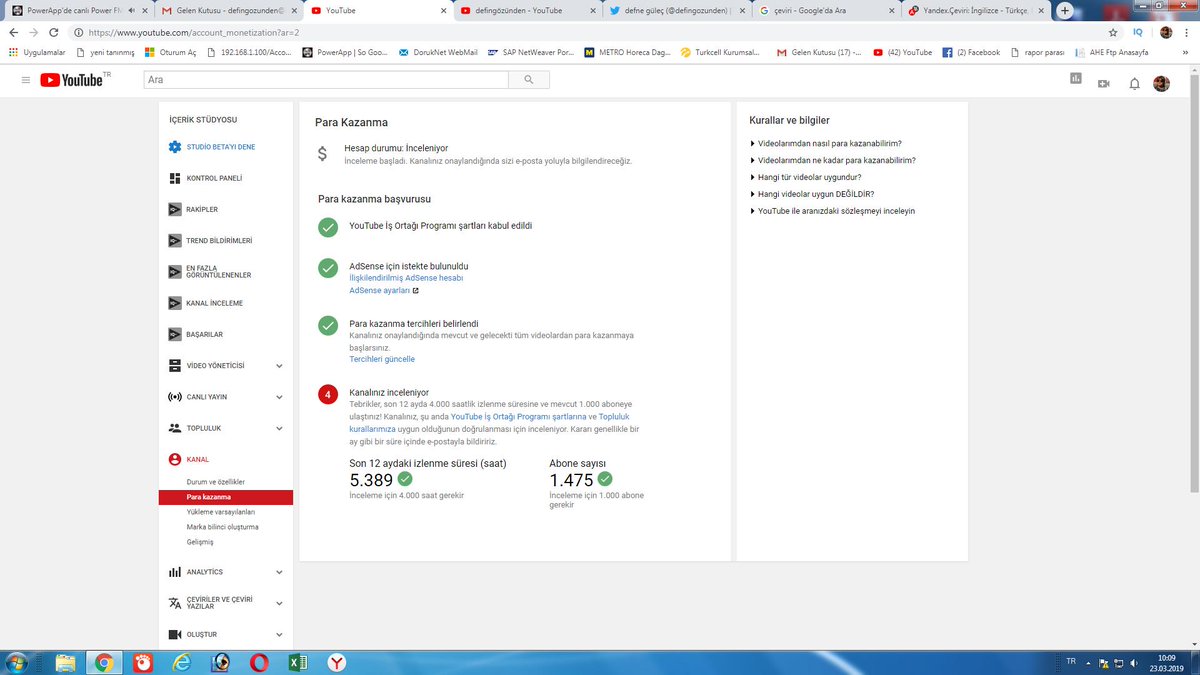Click the Kontrol Paneli grid icon
The image size is (1200, 675).
click(175, 178)
